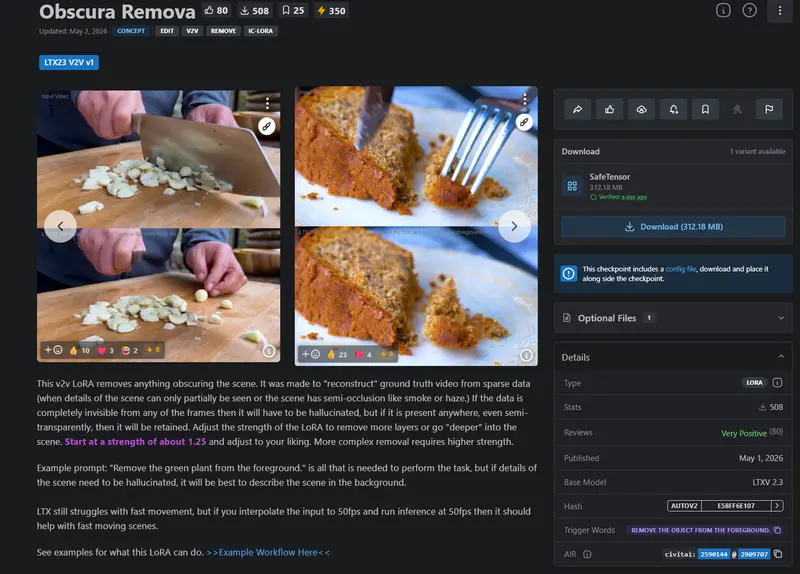The width and height of the screenshot is (800, 574).
Task: Click the AUTOV2 hash type label
Action: (x=684, y=506)
